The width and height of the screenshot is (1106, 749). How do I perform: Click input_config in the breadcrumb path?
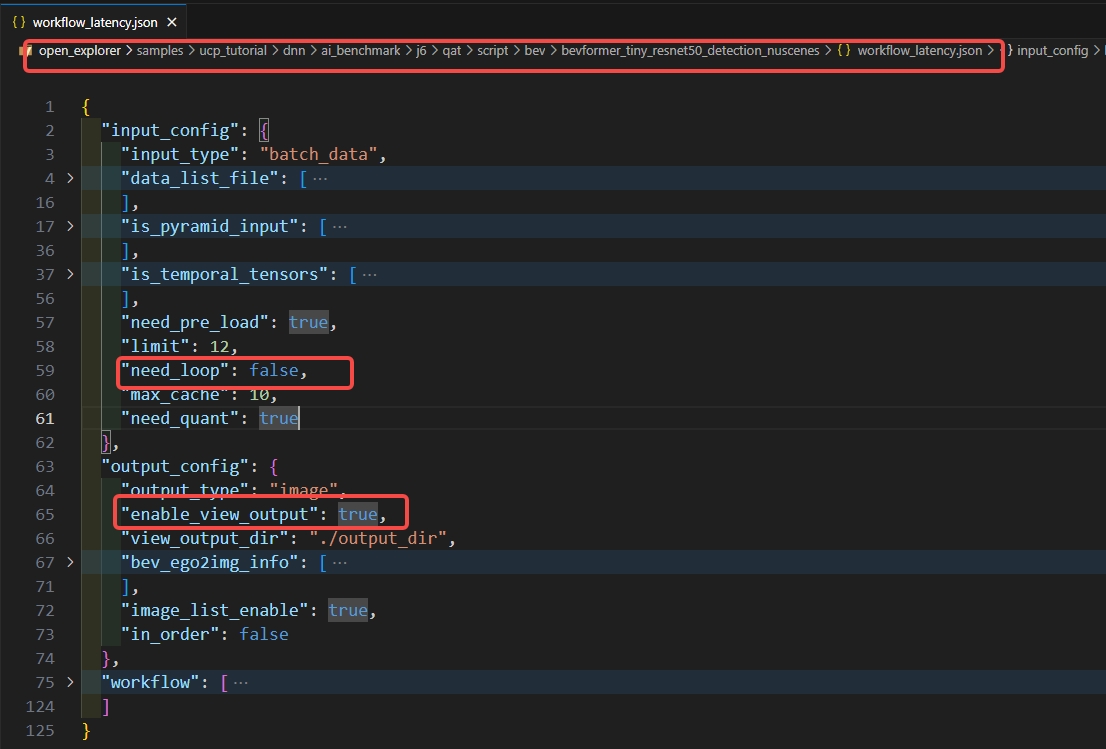coord(1052,50)
